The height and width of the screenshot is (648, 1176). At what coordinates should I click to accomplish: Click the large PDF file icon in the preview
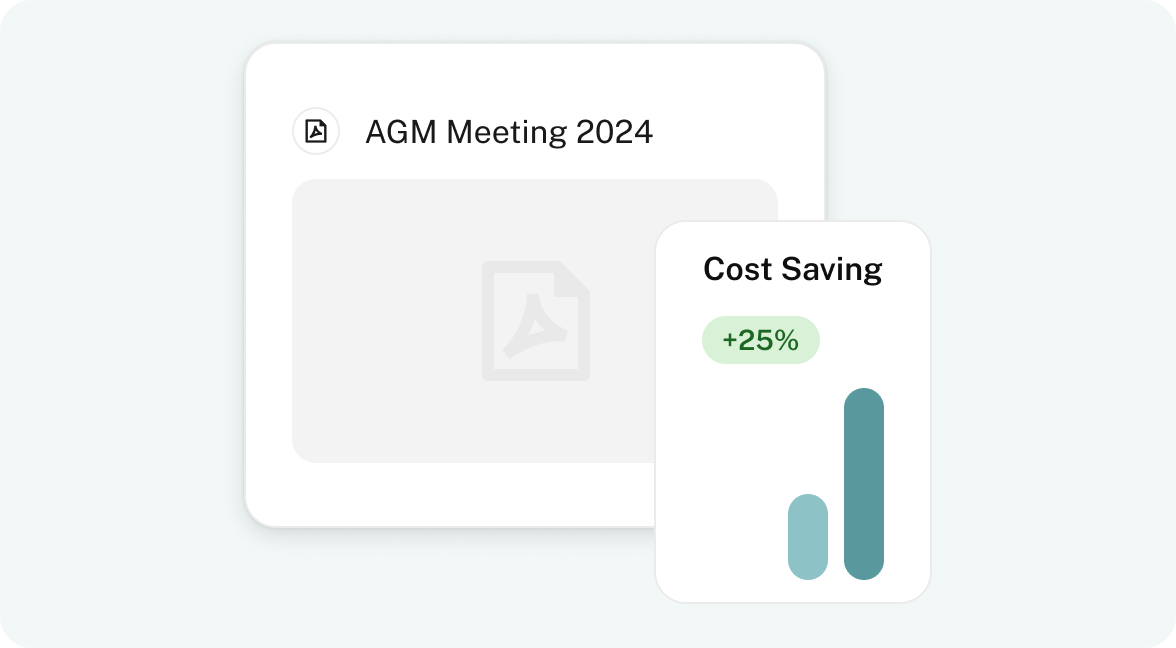point(535,320)
